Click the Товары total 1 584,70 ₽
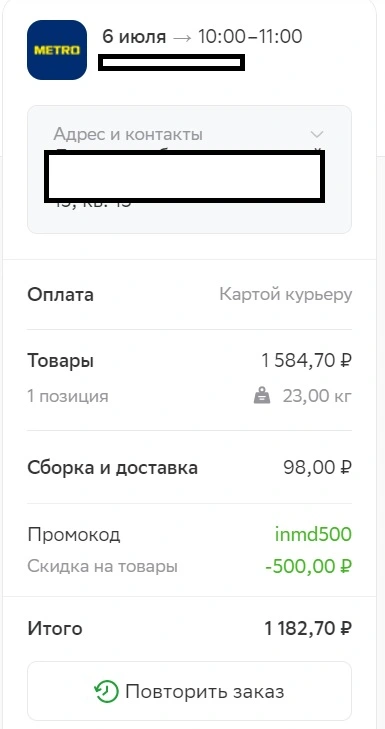Viewport: 385px width, 729px height. click(x=306, y=360)
